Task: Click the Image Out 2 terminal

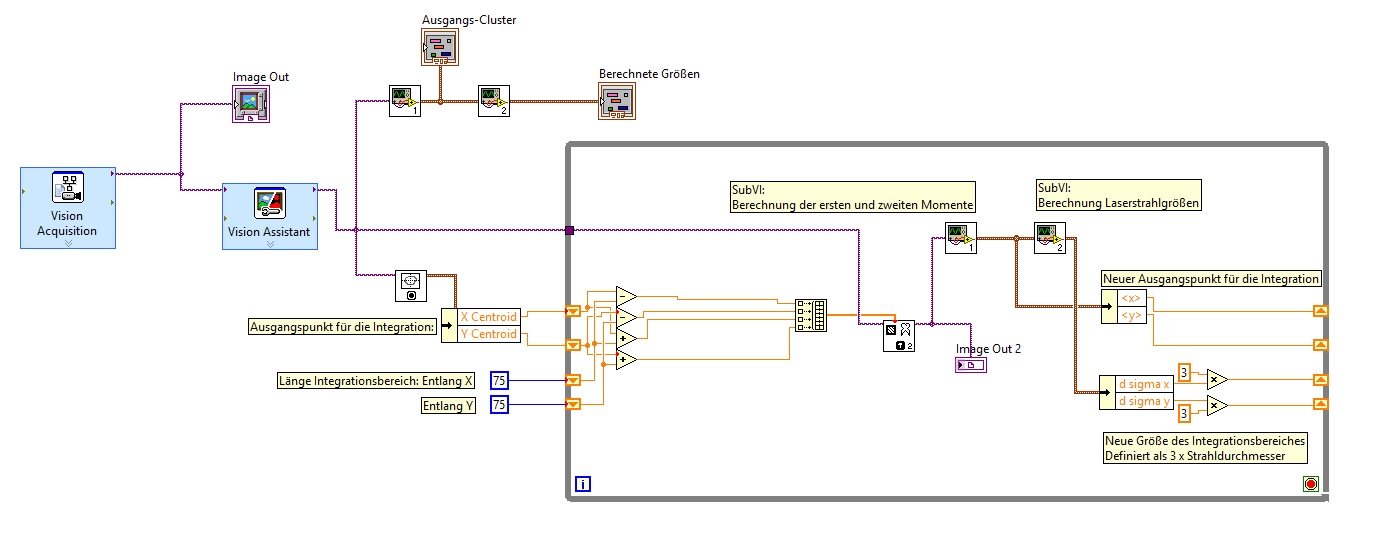Action: [x=971, y=365]
